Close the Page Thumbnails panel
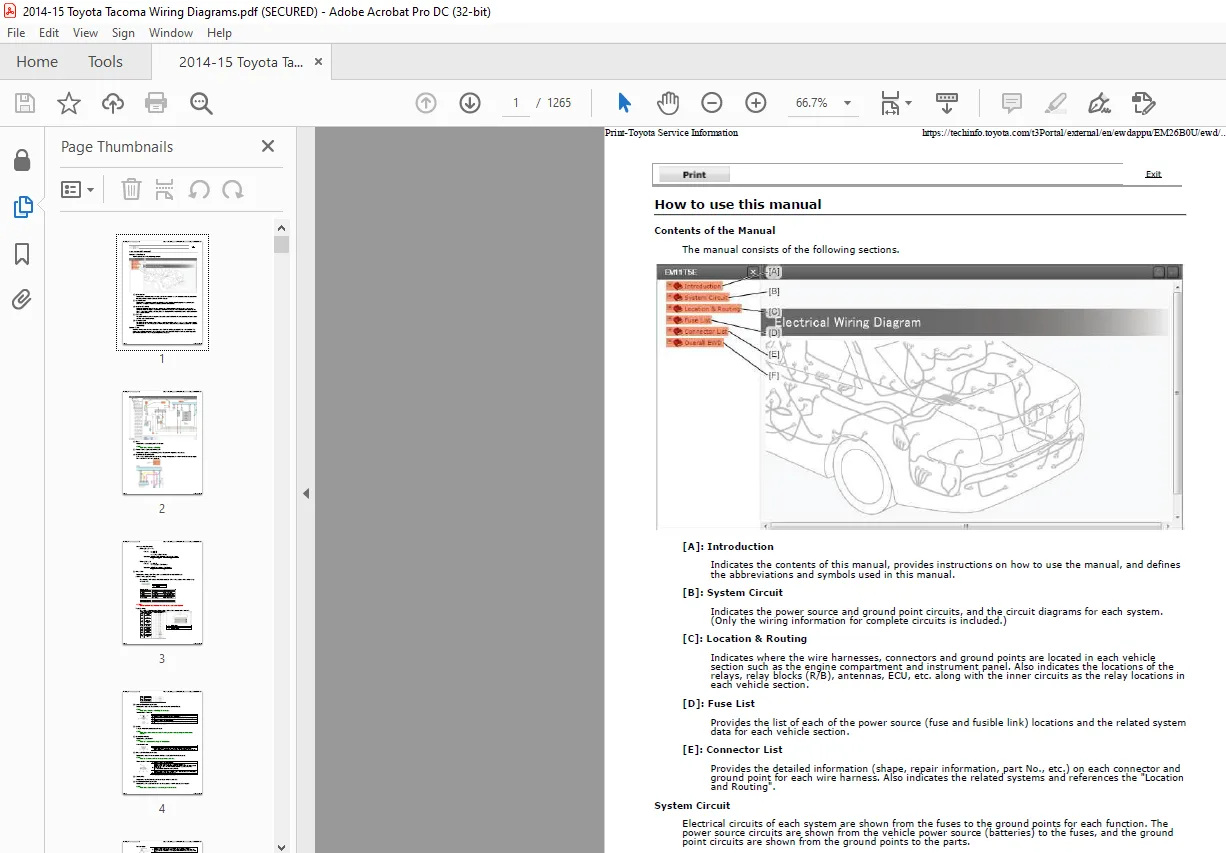This screenshot has height=853, width=1226. click(x=267, y=146)
